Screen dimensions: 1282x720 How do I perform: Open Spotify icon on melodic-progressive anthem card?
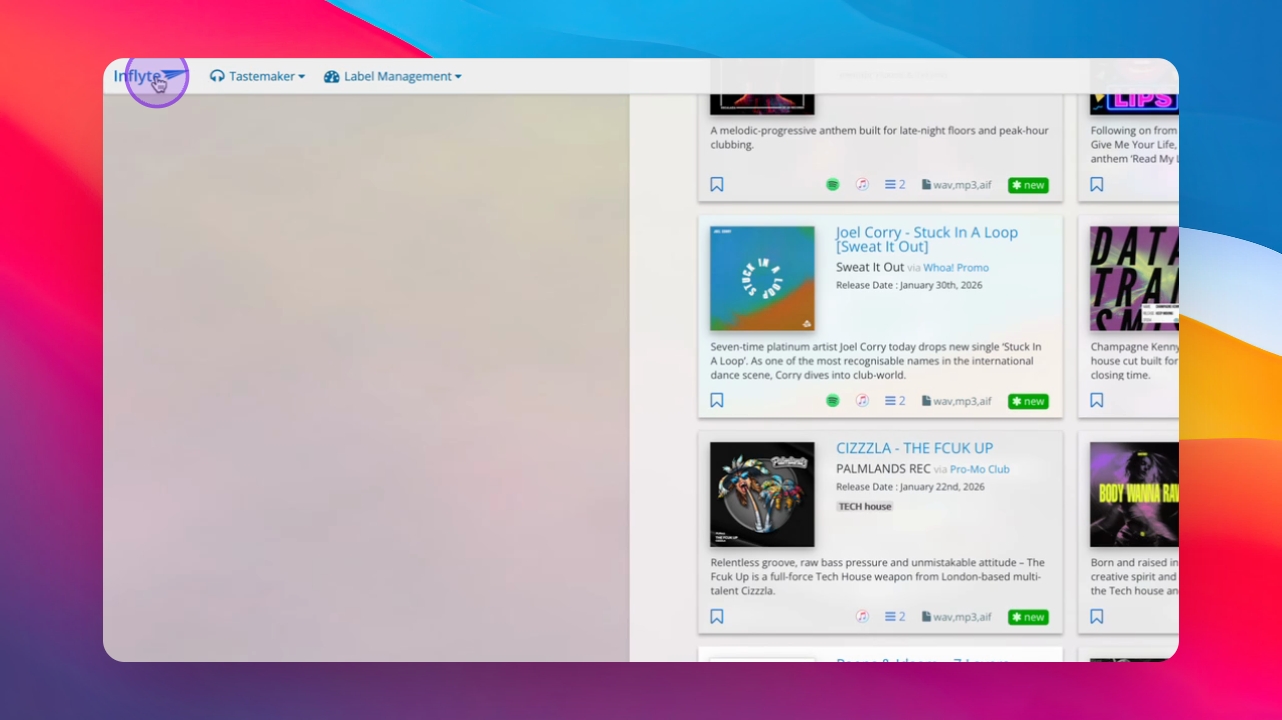click(832, 185)
